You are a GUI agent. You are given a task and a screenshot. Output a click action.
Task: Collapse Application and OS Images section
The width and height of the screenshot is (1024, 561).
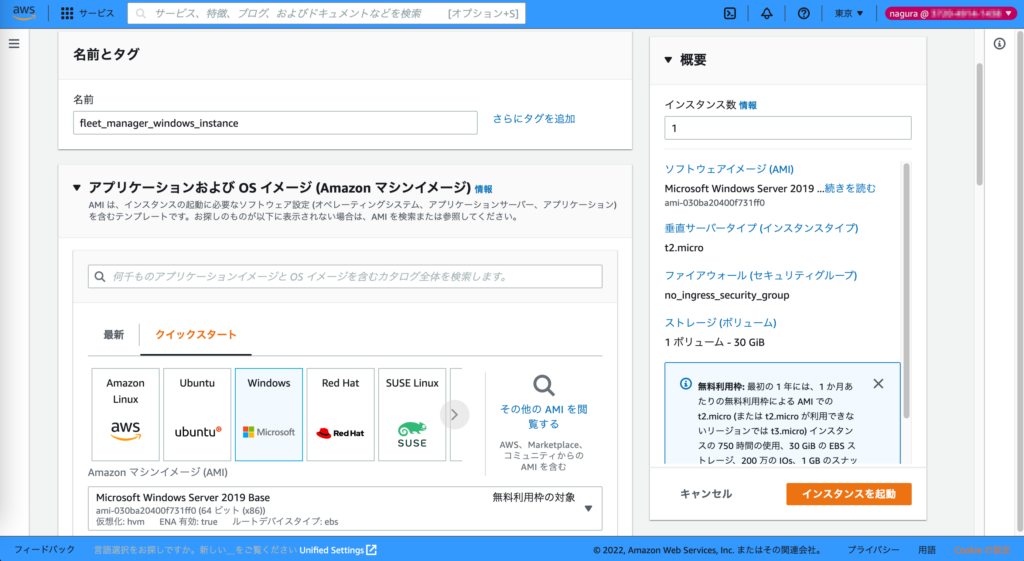(77, 188)
